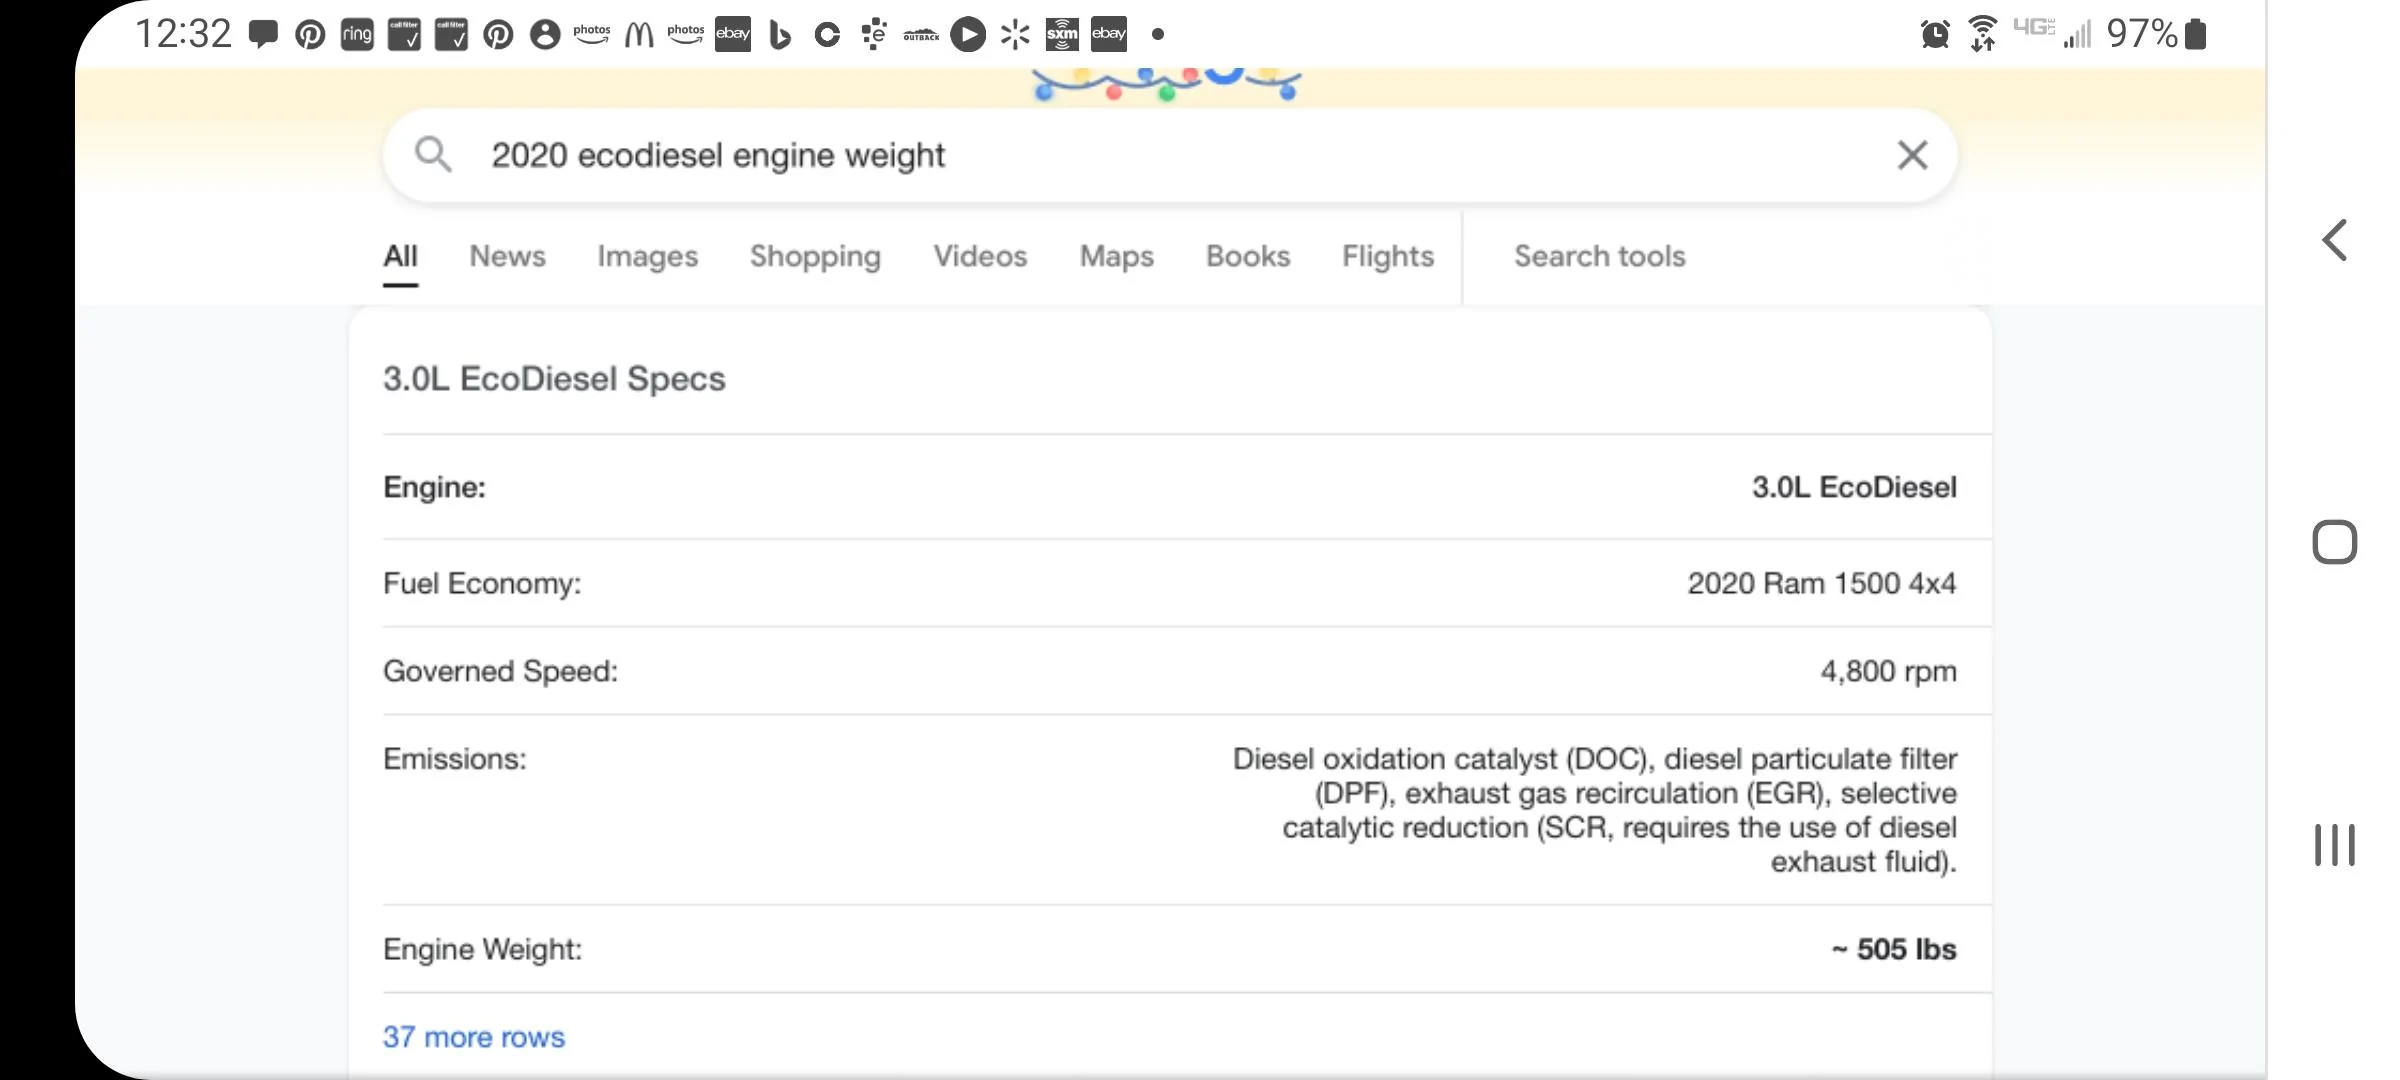
Task: Tap the Wi-Fi status icon
Action: pos(1983,34)
